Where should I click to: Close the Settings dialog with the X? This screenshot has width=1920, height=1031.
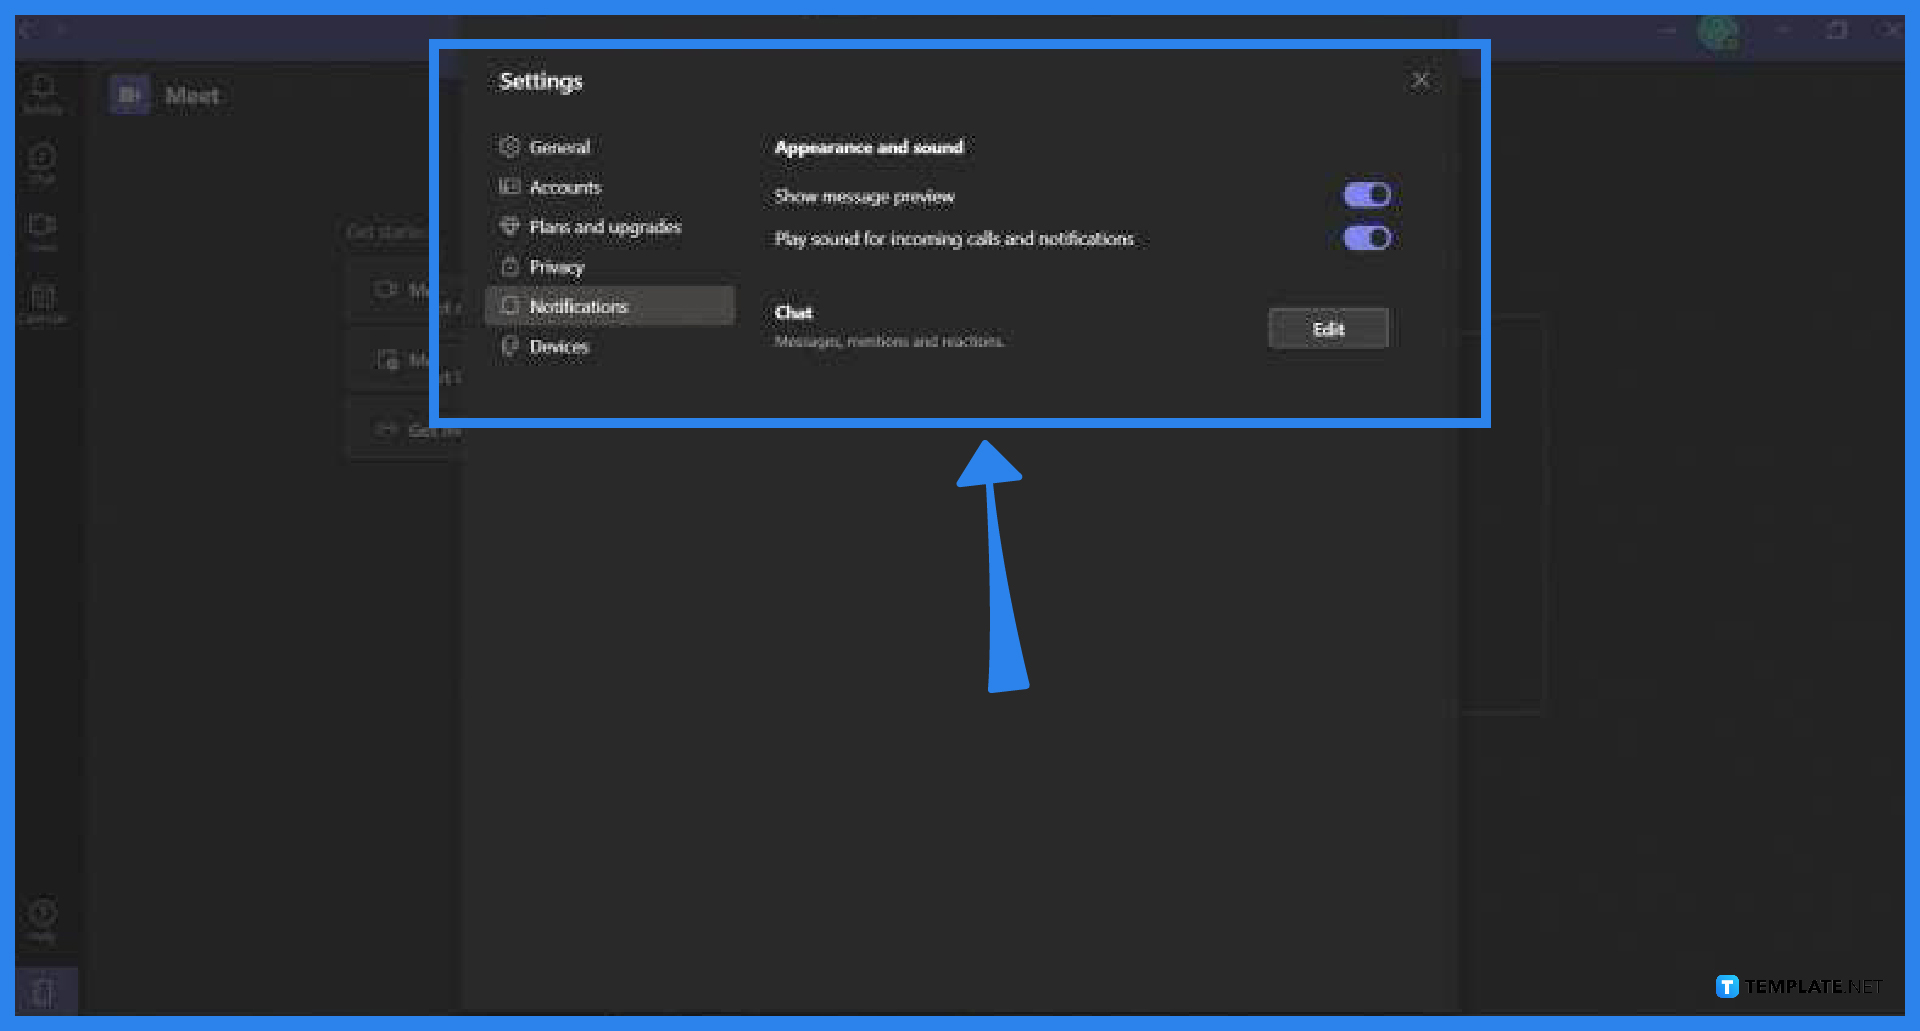(x=1421, y=80)
